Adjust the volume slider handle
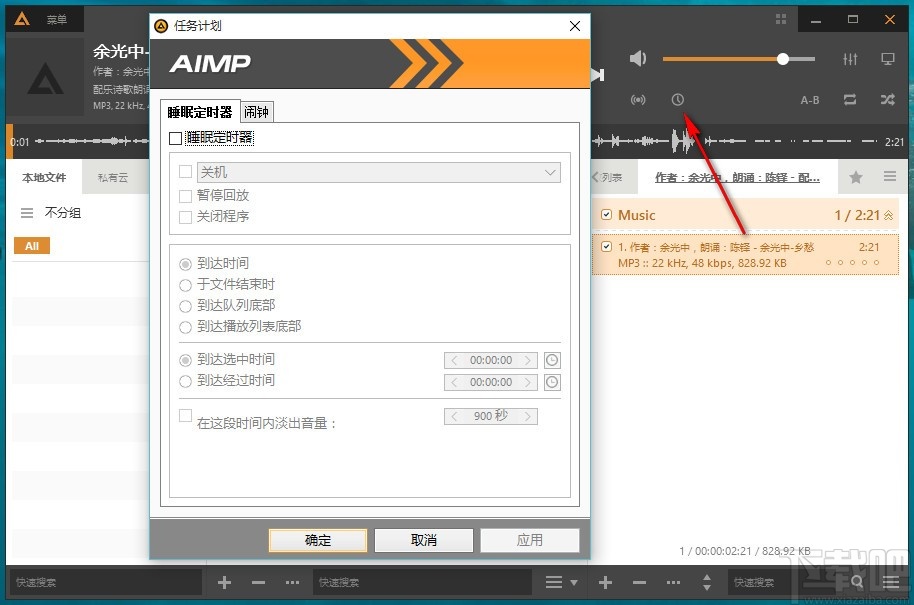Image resolution: width=914 pixels, height=605 pixels. 784,58
